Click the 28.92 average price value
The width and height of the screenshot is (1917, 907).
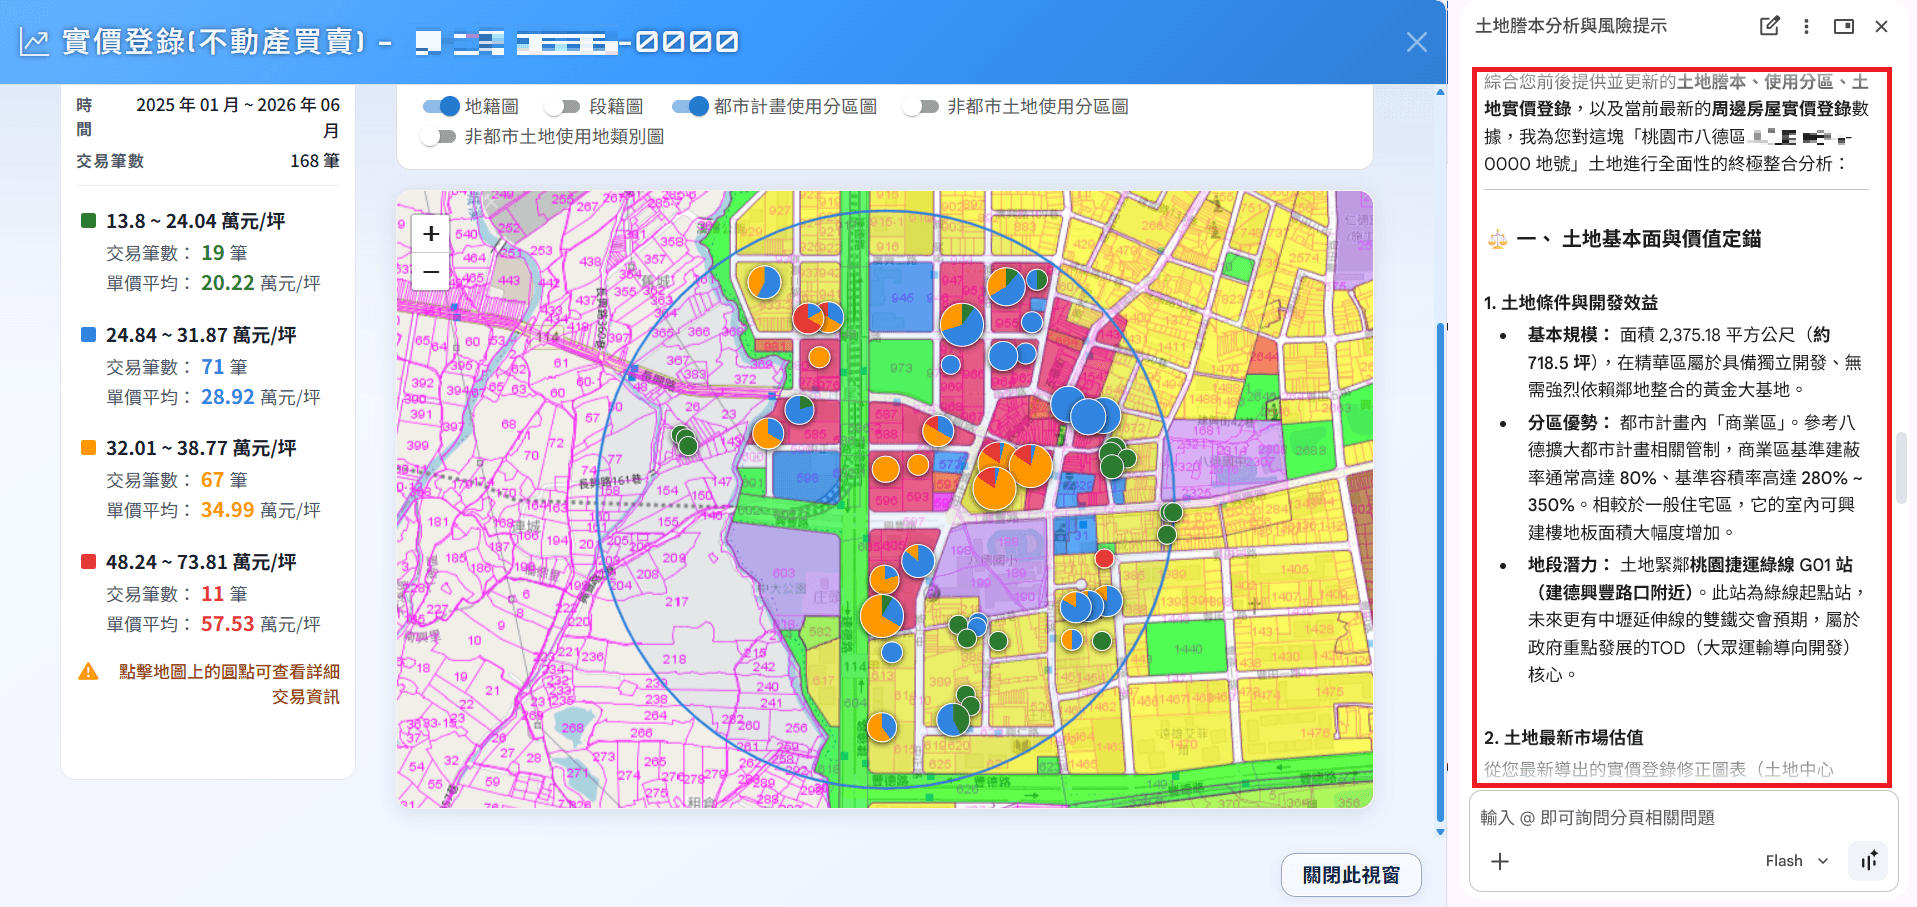coord(228,397)
